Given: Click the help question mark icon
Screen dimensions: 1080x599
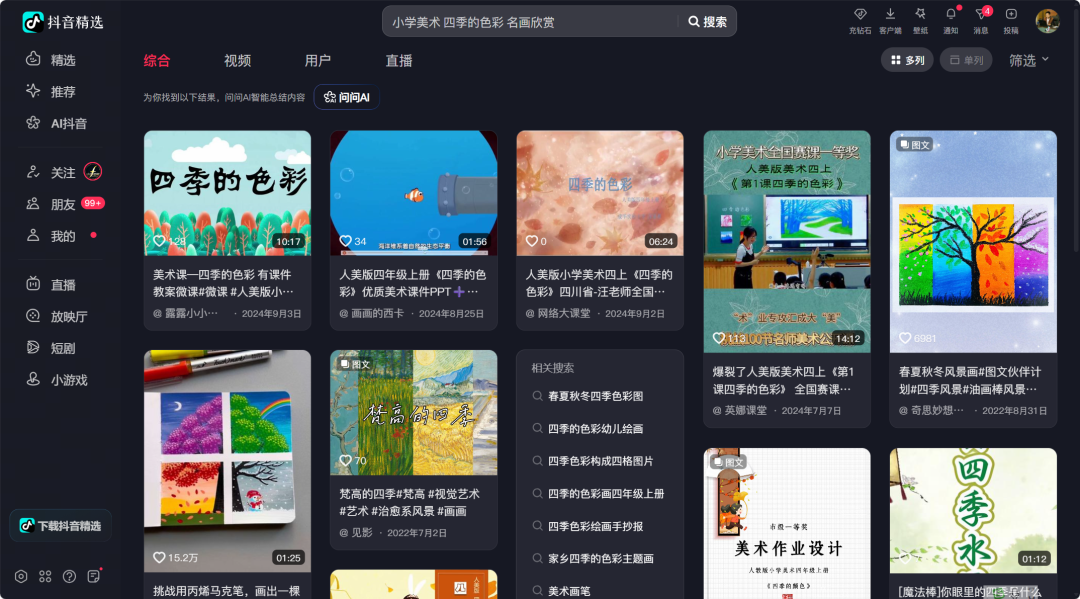Looking at the screenshot, I should coord(70,576).
